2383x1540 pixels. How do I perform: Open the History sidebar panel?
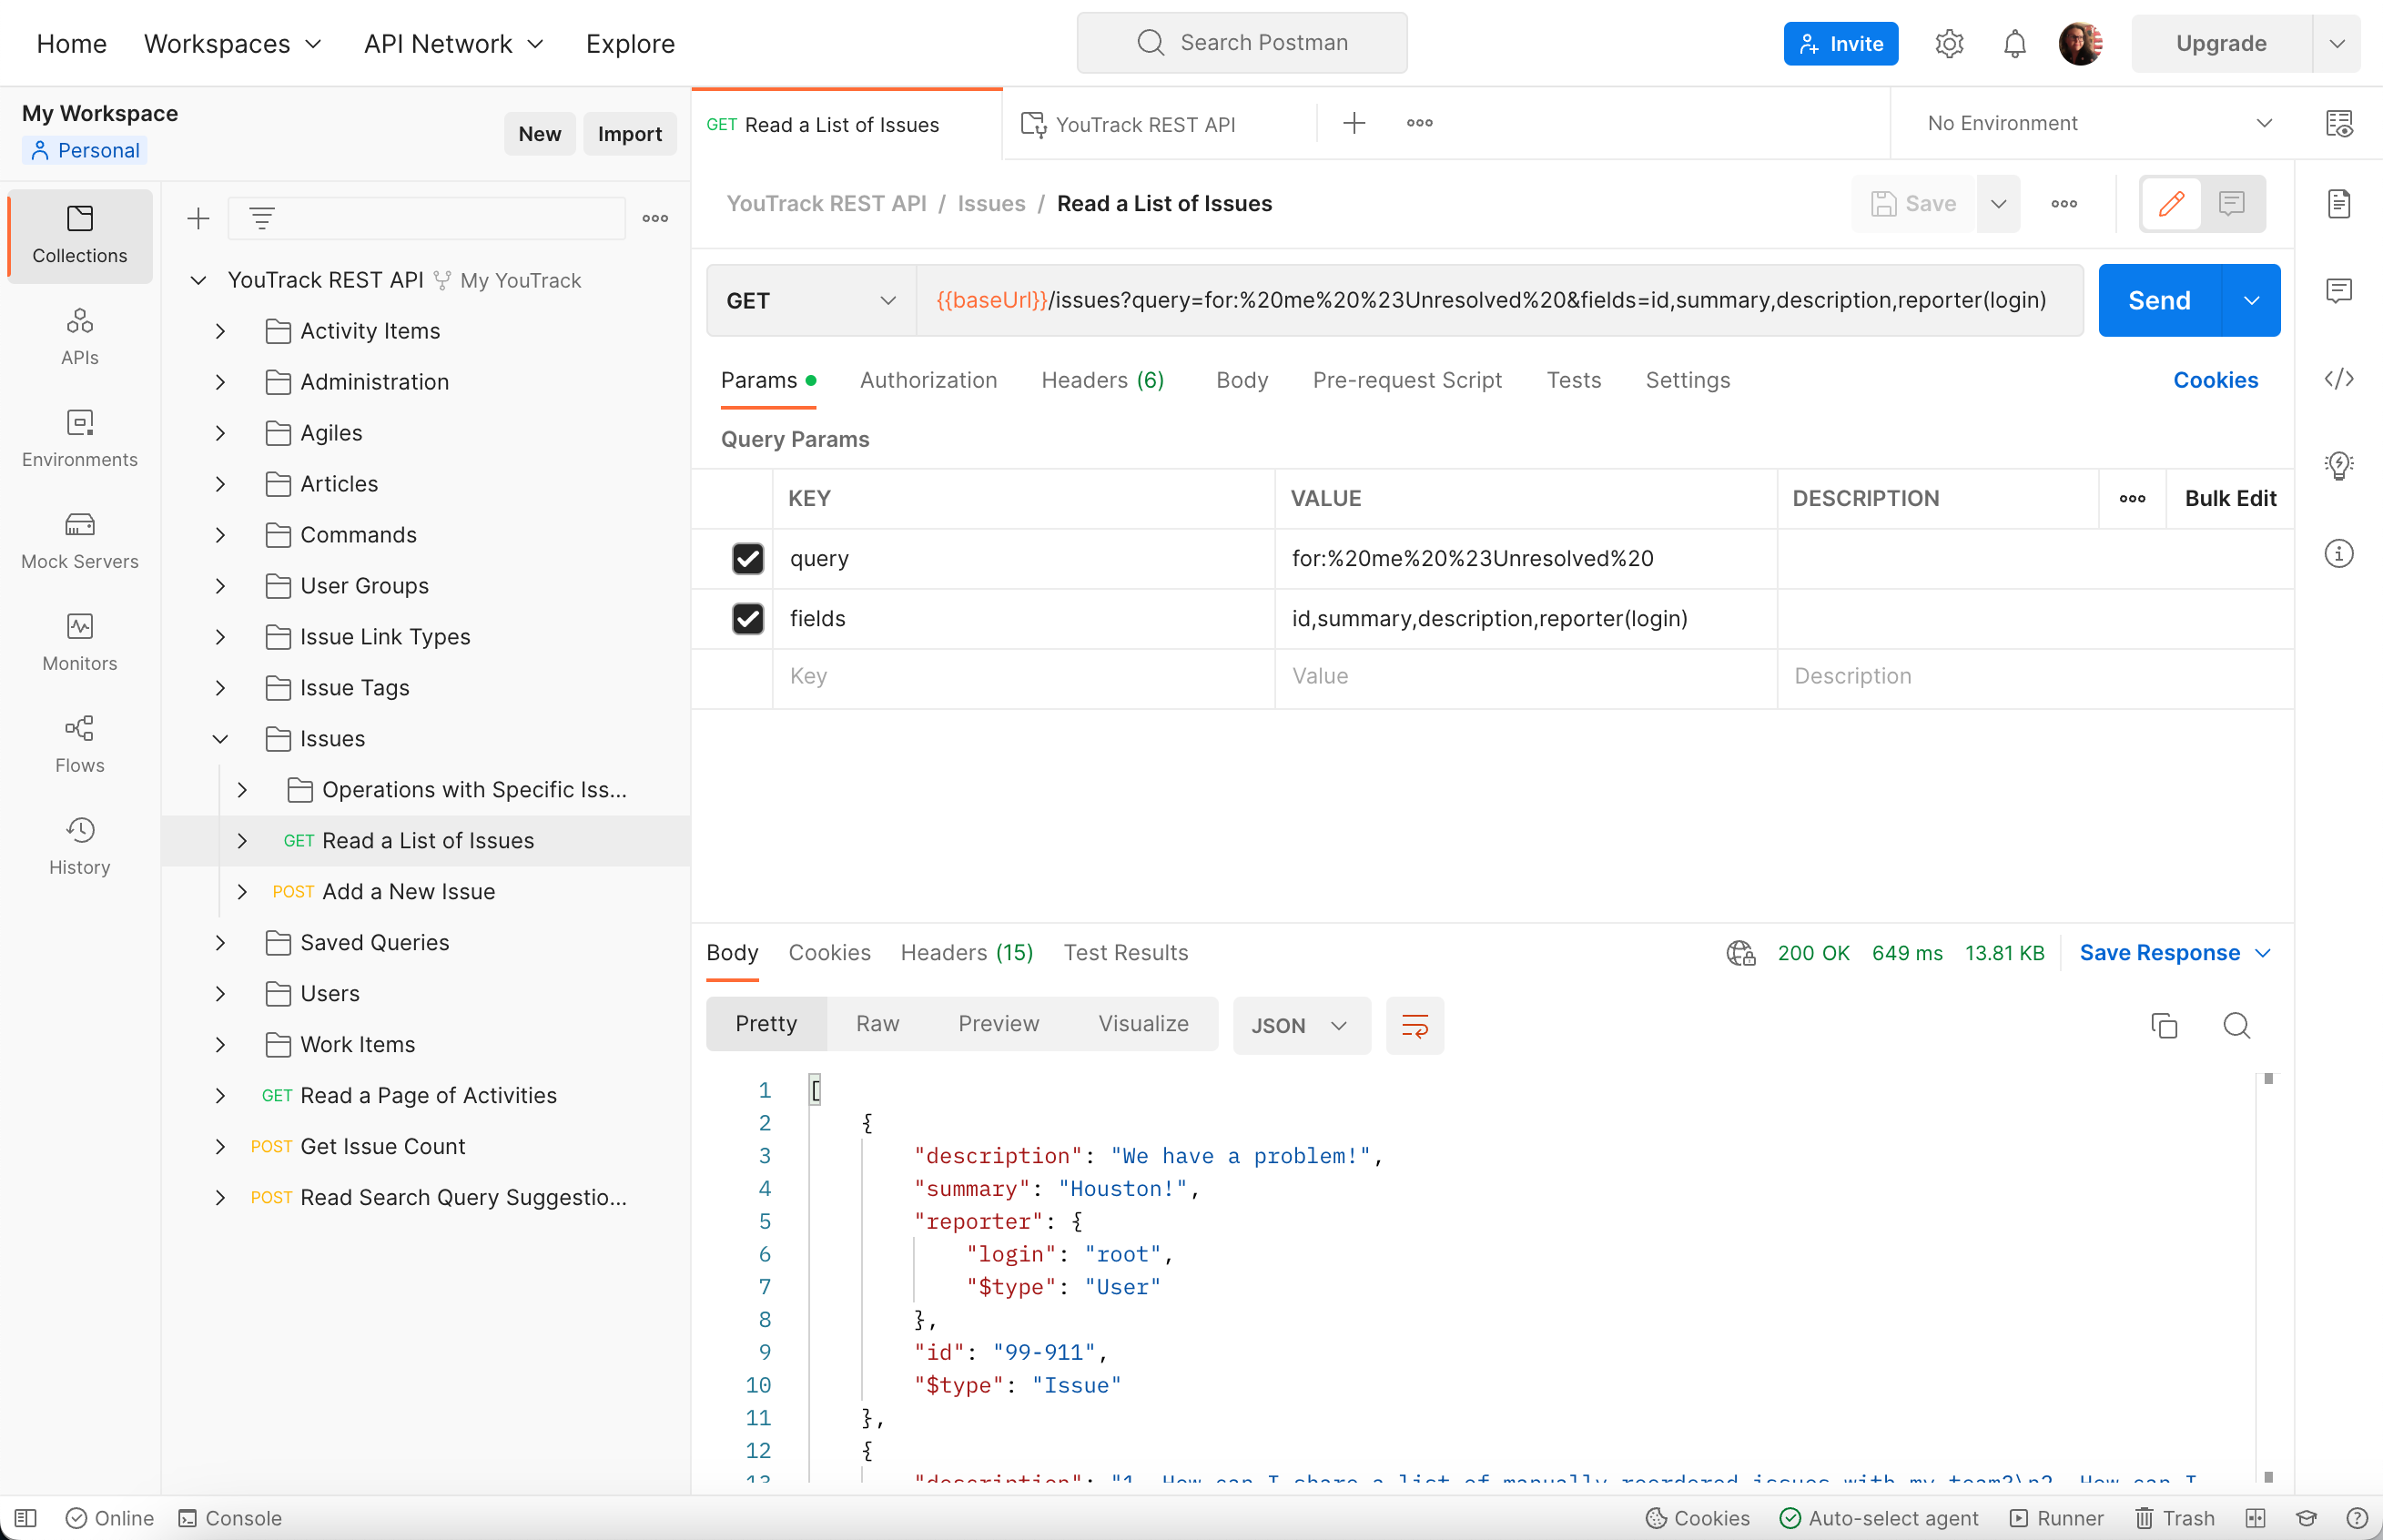tap(79, 846)
